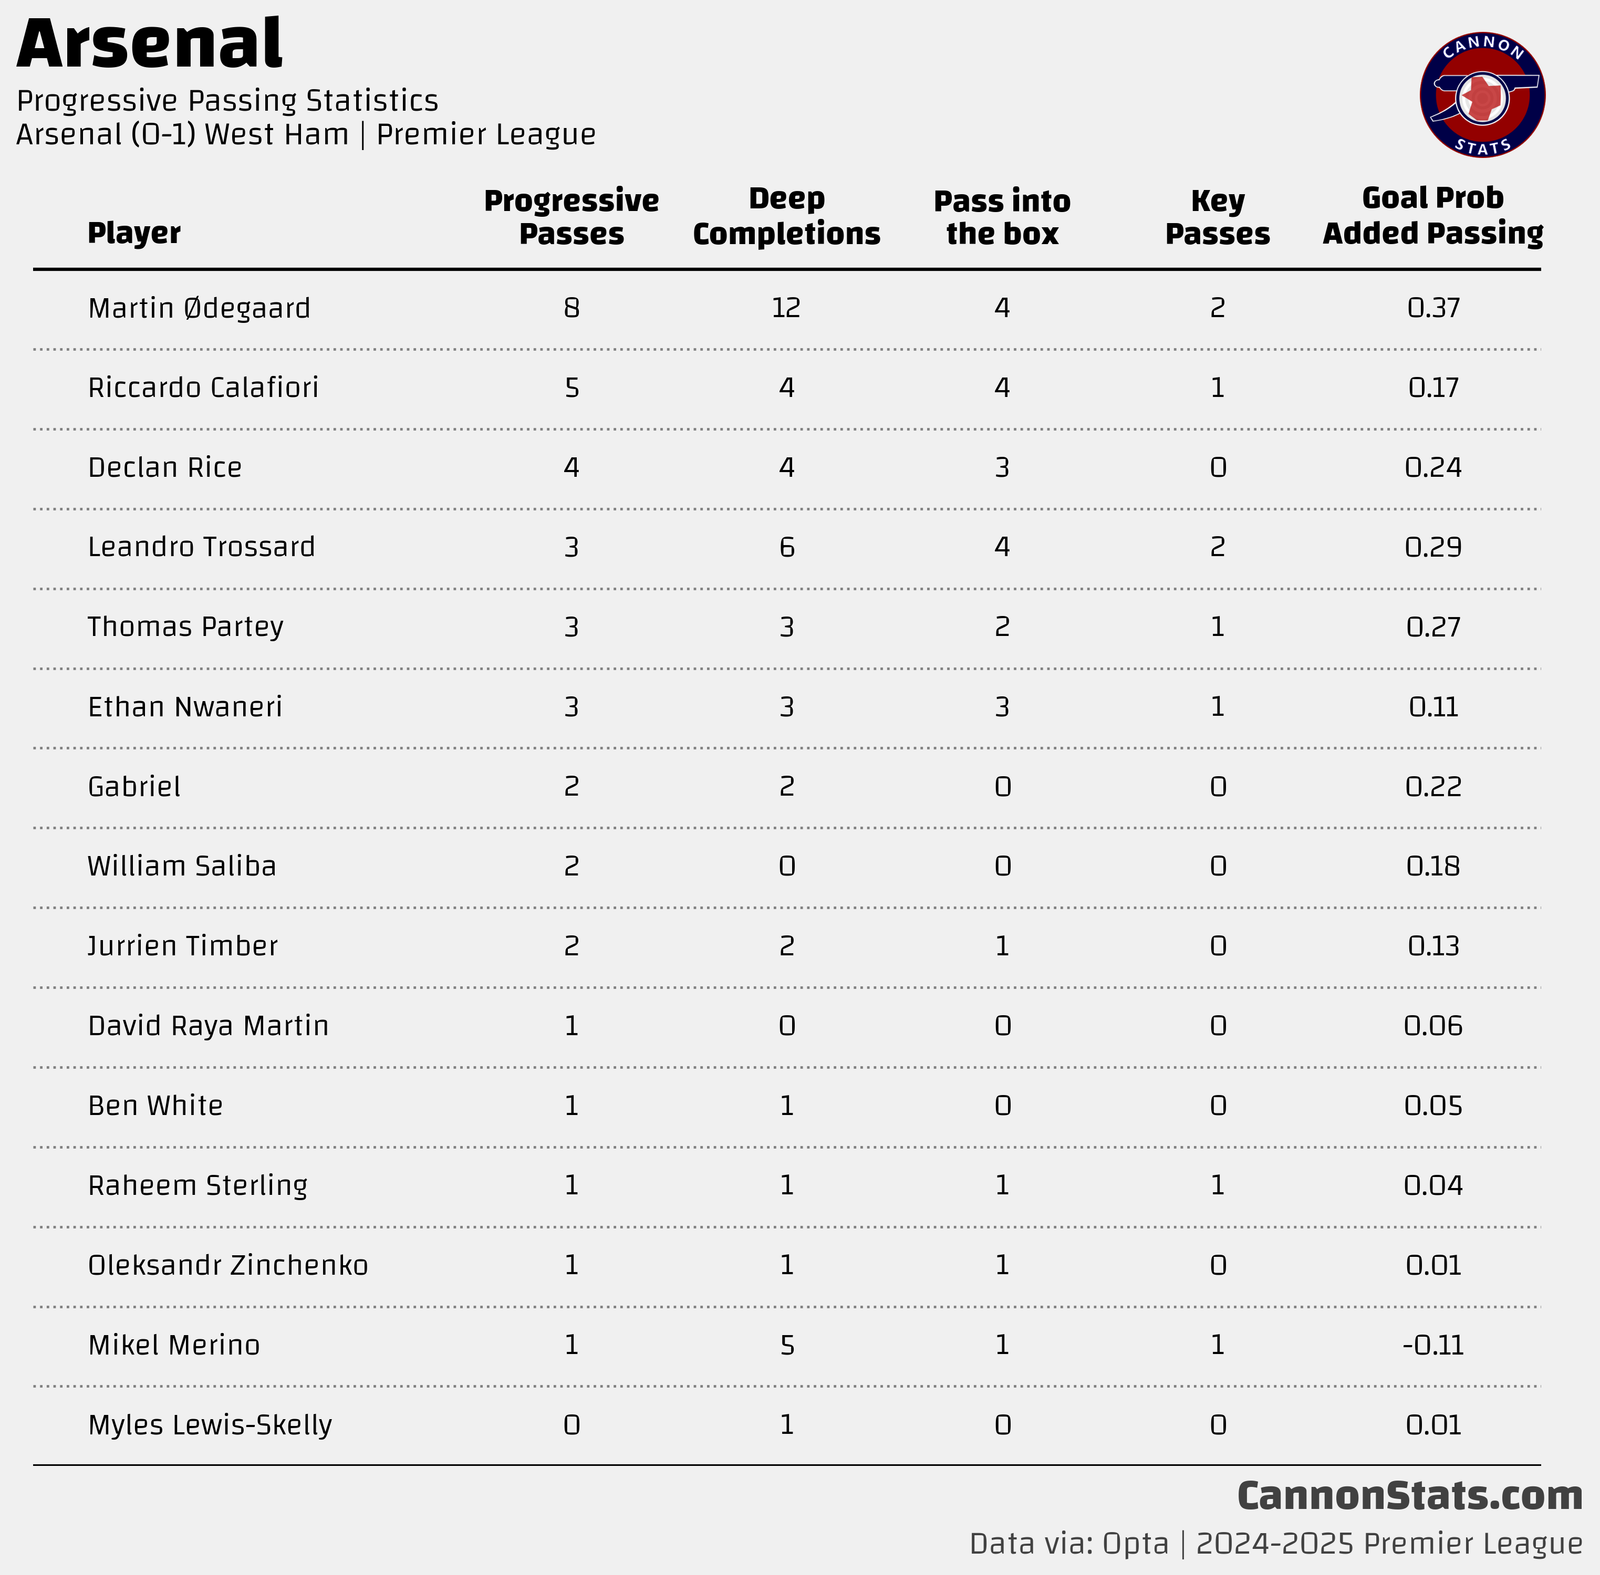
Task: Select Myles Lewis-Skelly player name
Action: (210, 1425)
